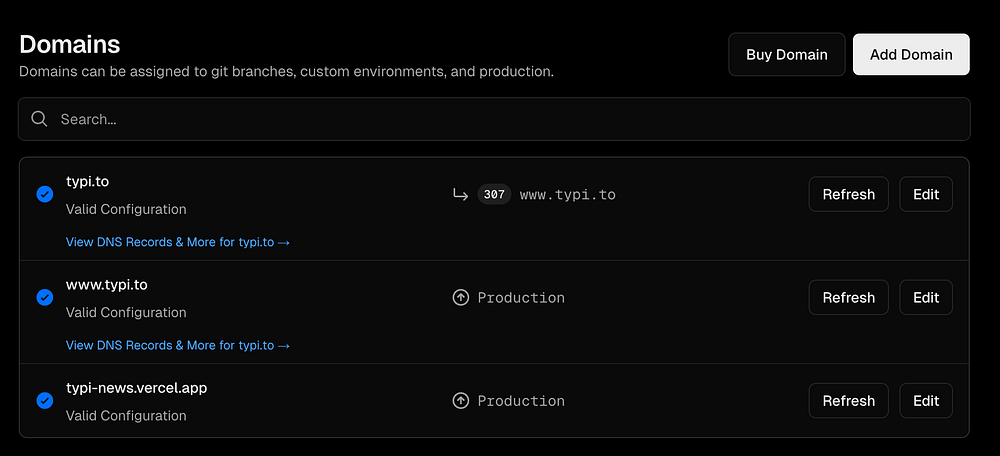Open View DNS Records link under typi.to
Viewport: 1000px width, 456px height.
tap(178, 242)
